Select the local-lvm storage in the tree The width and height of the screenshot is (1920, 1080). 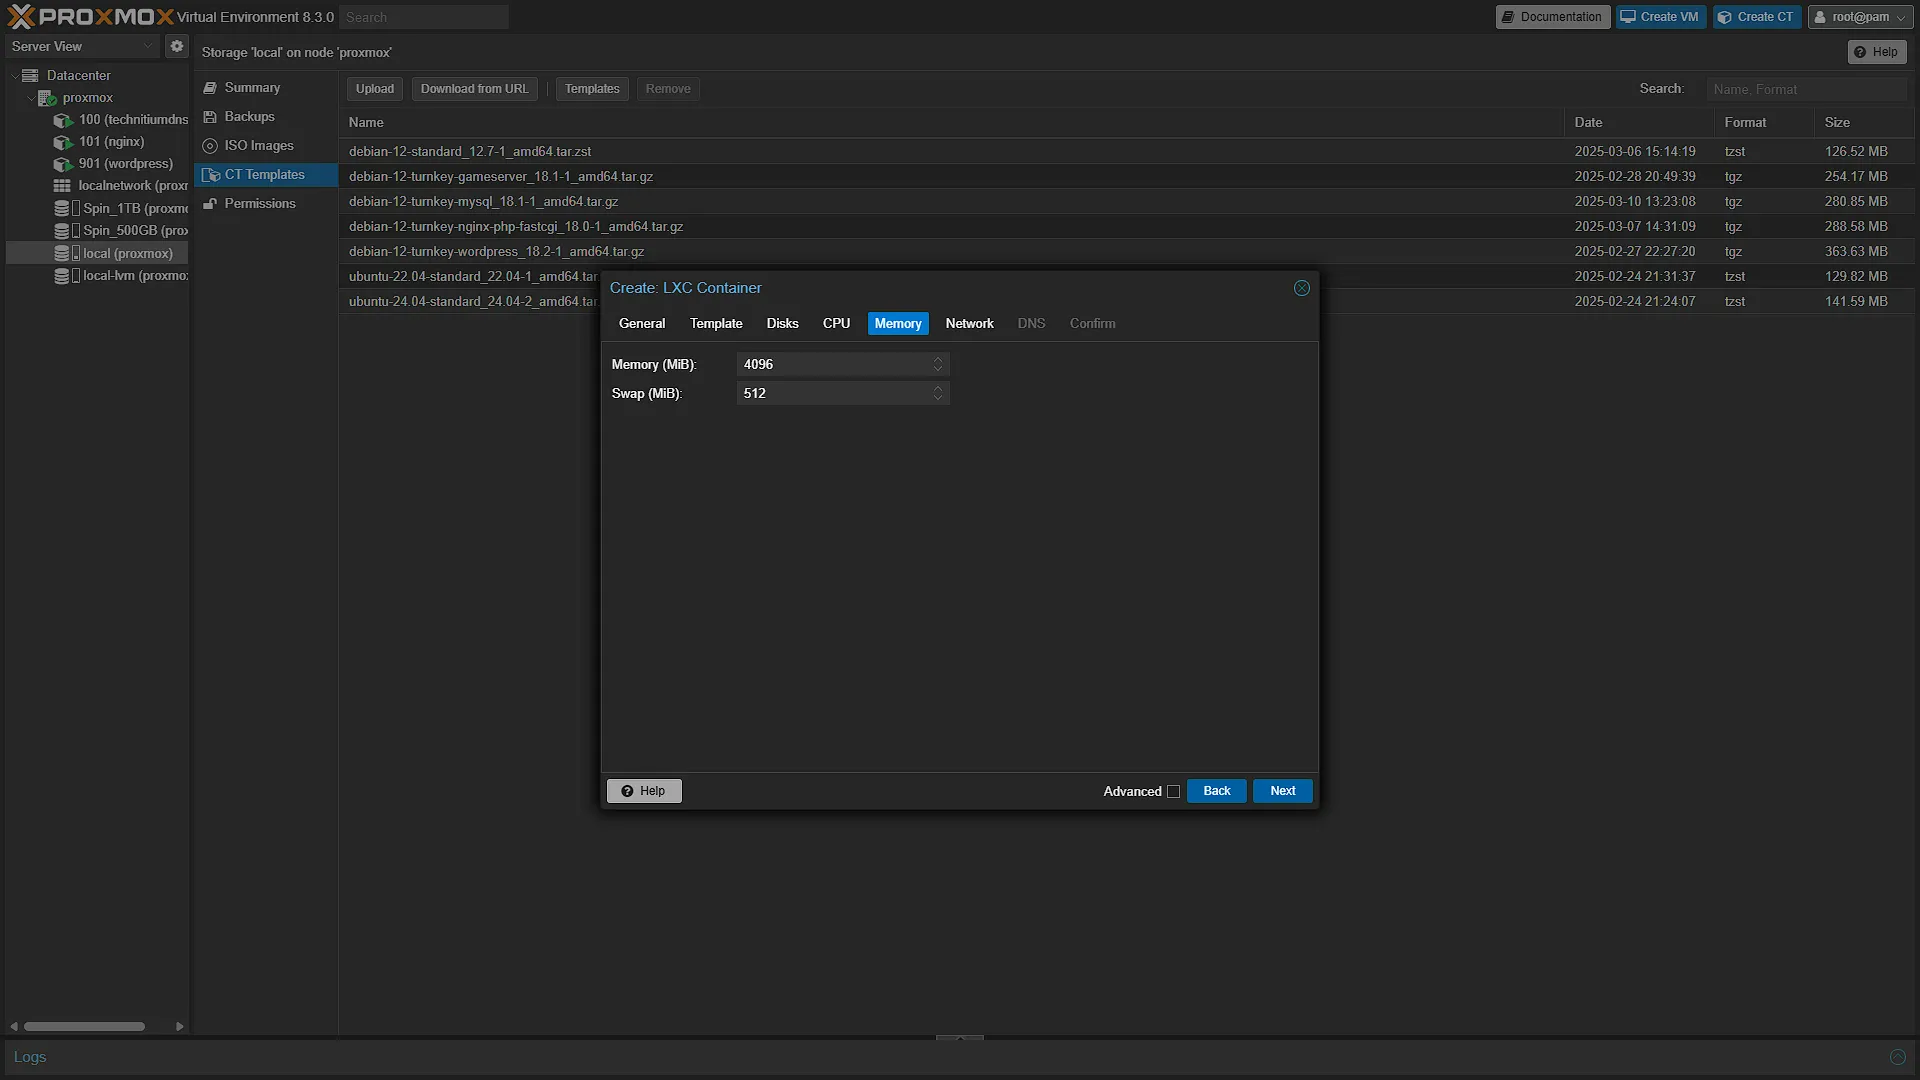122,276
